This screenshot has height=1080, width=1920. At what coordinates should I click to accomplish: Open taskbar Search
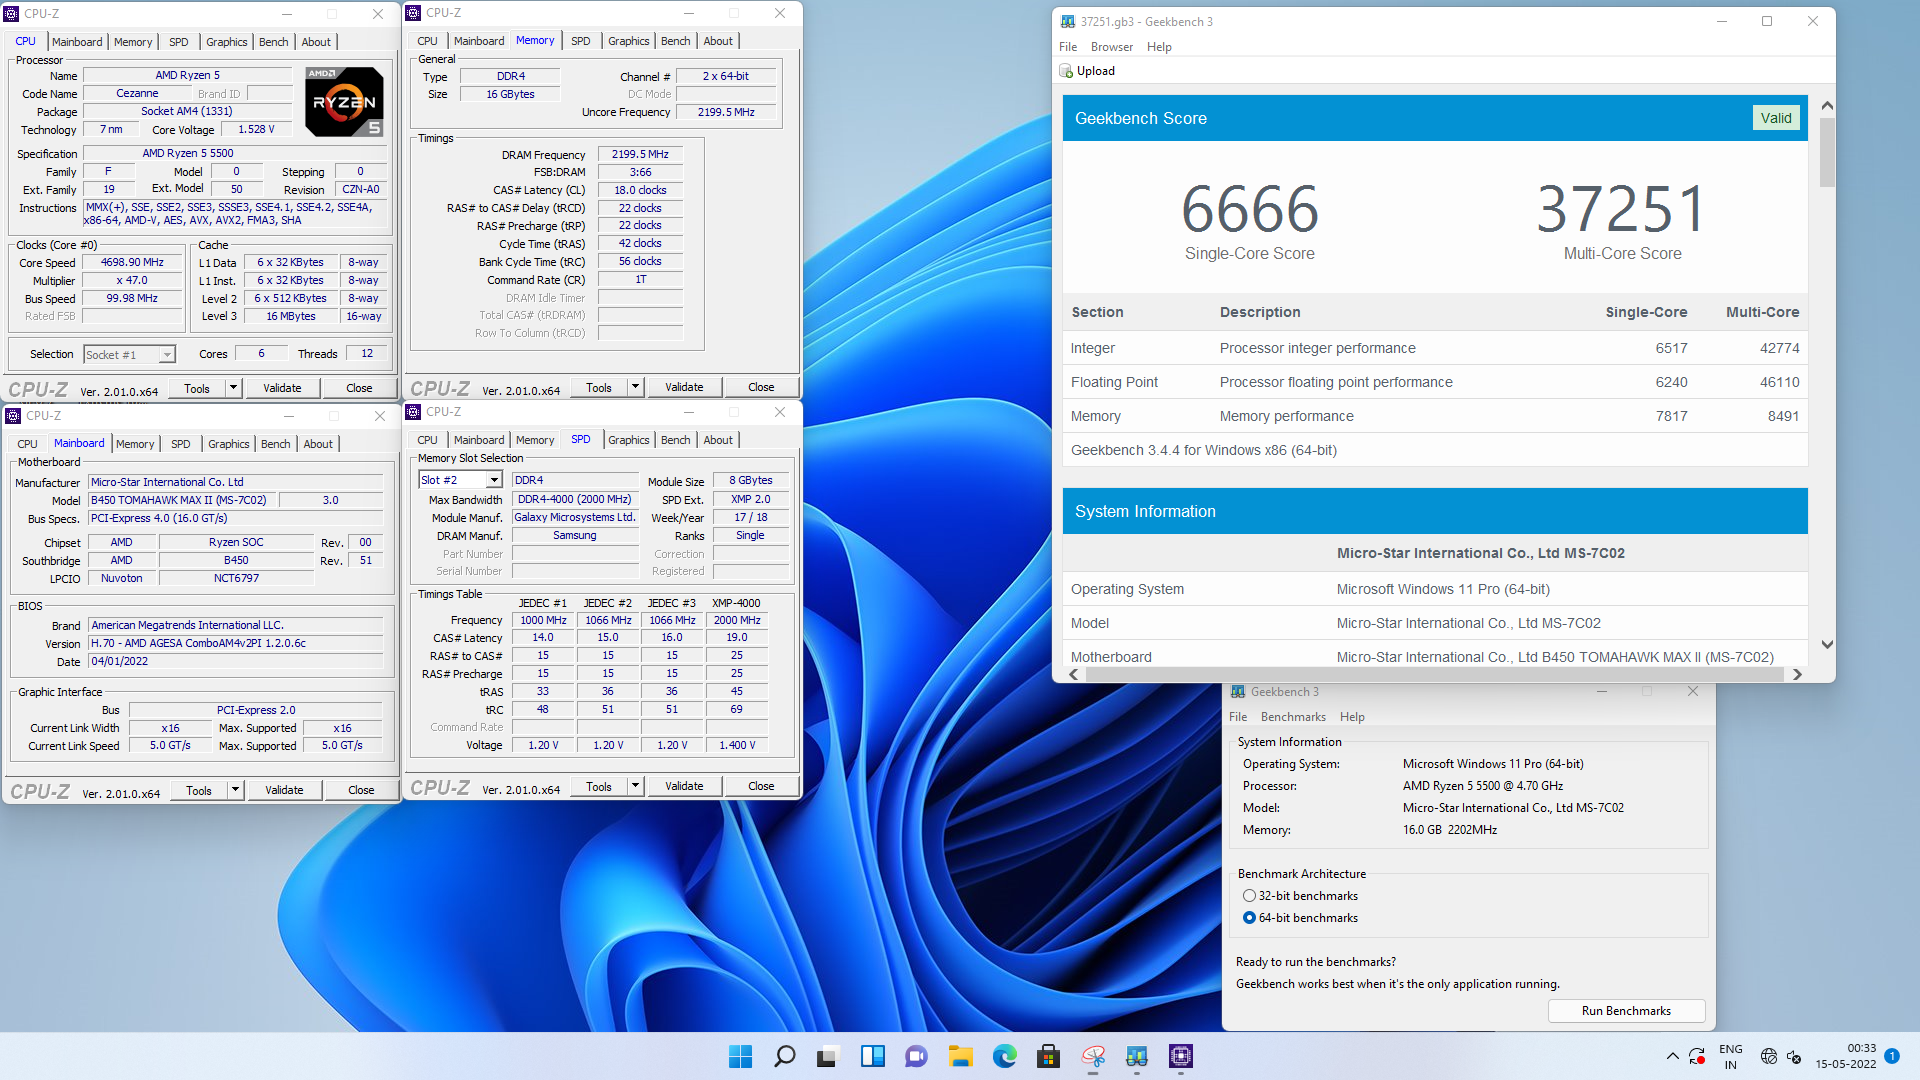point(785,1056)
